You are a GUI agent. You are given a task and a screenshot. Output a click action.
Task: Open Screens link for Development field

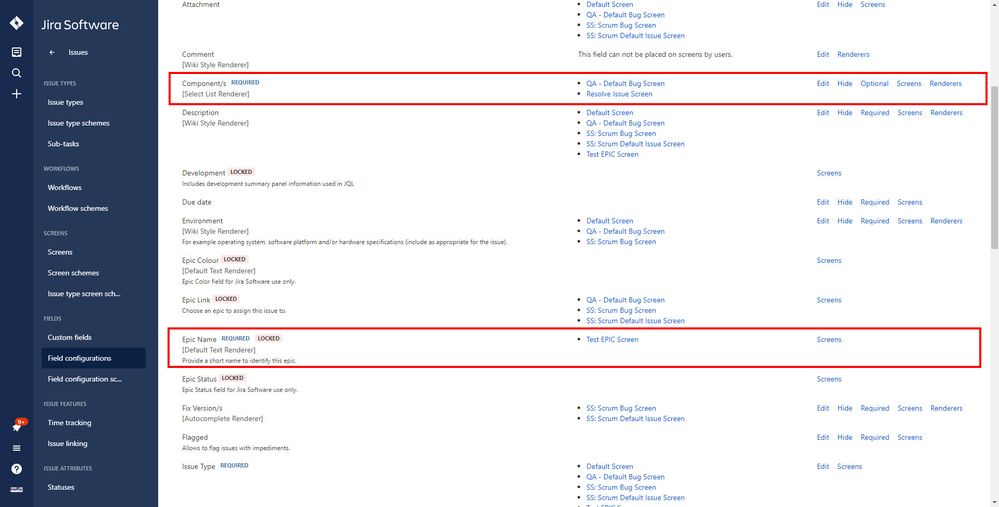[829, 173]
